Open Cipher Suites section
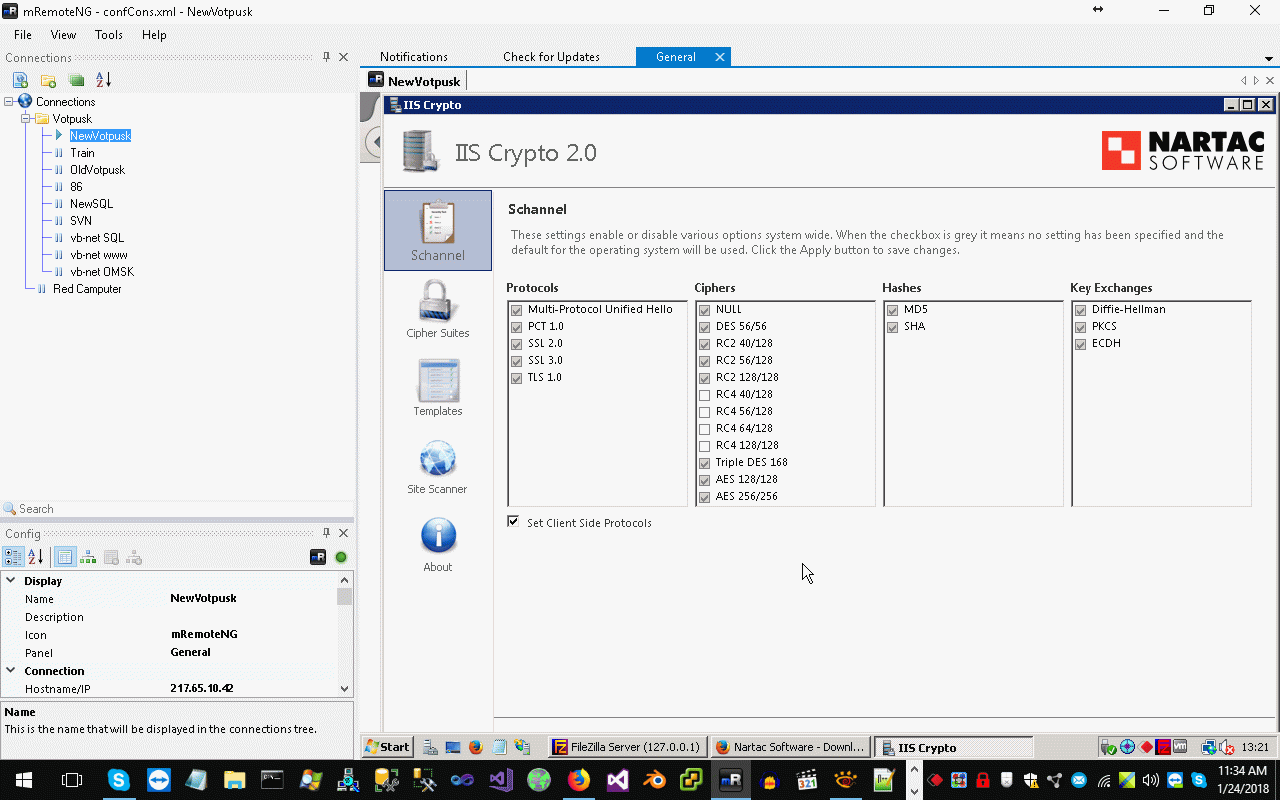Image resolution: width=1280 pixels, height=800 pixels. point(438,309)
